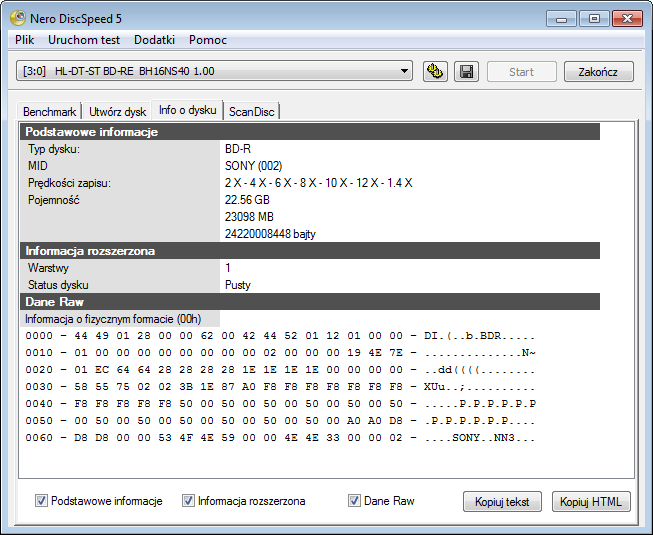
Task: Click the drive options icon next to drive selector
Action: pyautogui.click(x=435, y=72)
